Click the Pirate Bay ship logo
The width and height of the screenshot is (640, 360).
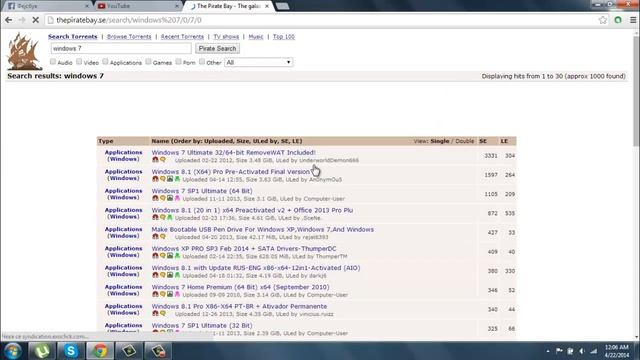[24, 52]
